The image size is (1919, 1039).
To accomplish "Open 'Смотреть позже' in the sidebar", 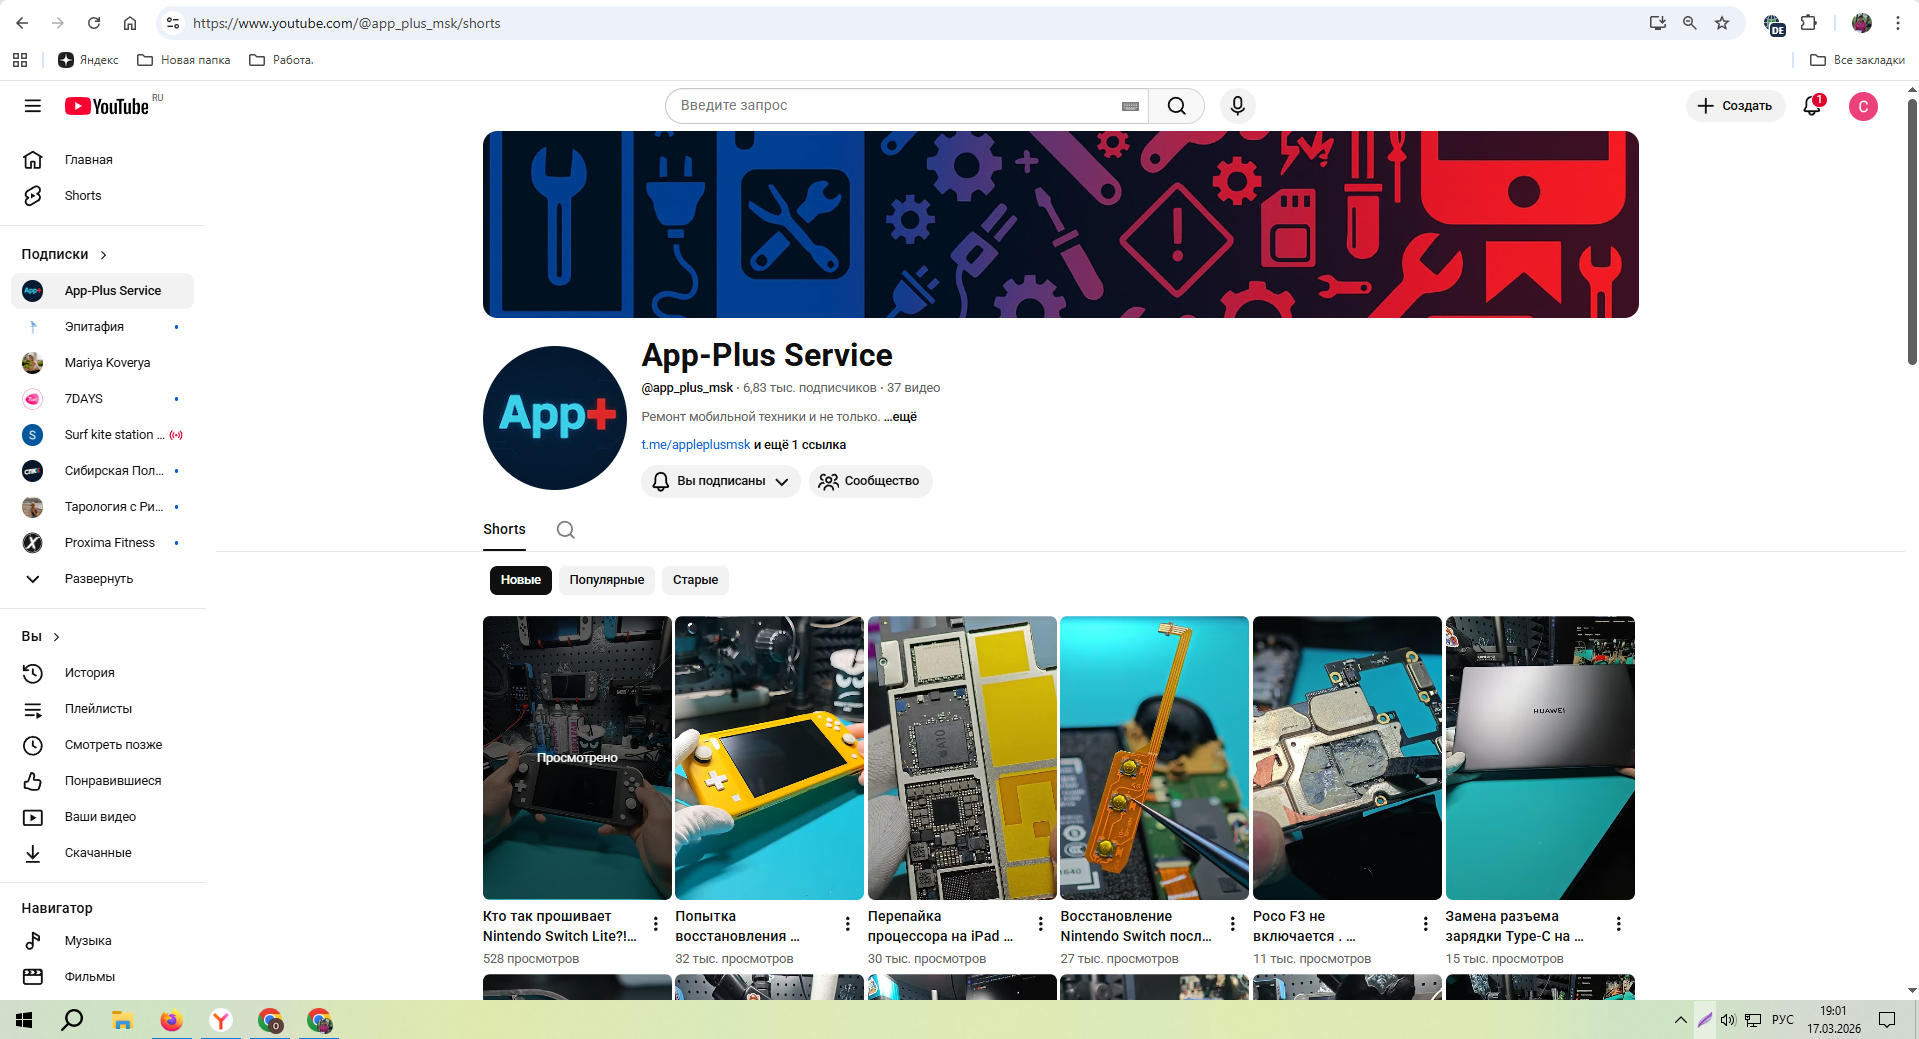I will pyautogui.click(x=103, y=745).
